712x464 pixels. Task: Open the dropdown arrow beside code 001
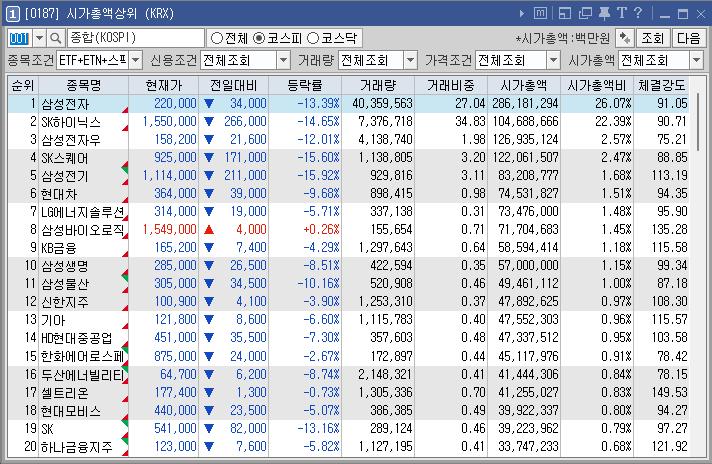(40, 38)
